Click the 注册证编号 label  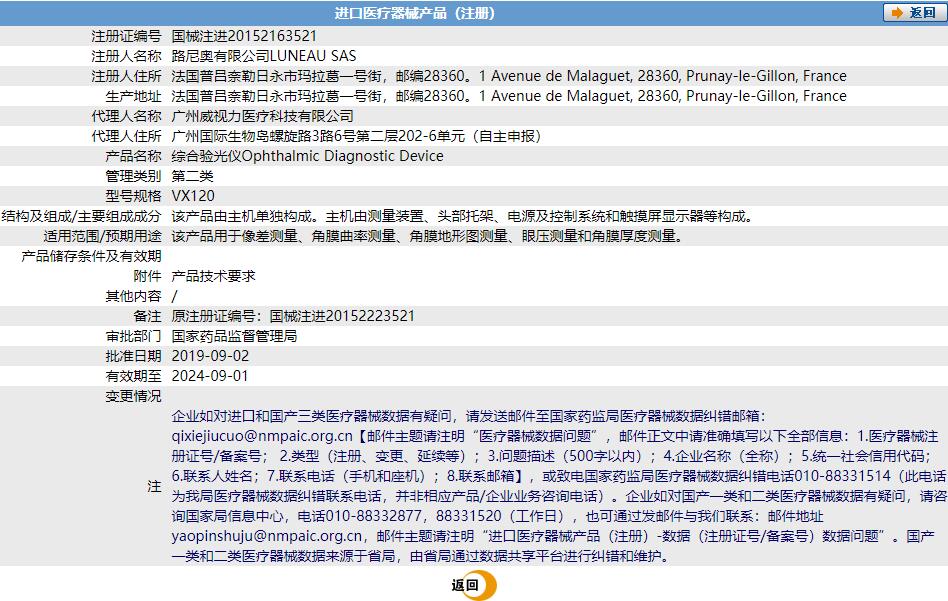(126, 36)
